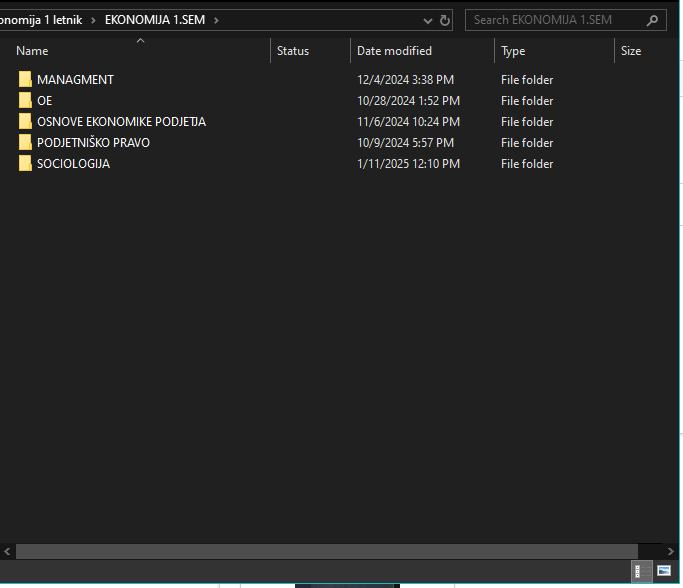Navigate to parent breadcrumb 'onomija 1 letnik'
This screenshot has height=588, width=683.
[41, 20]
